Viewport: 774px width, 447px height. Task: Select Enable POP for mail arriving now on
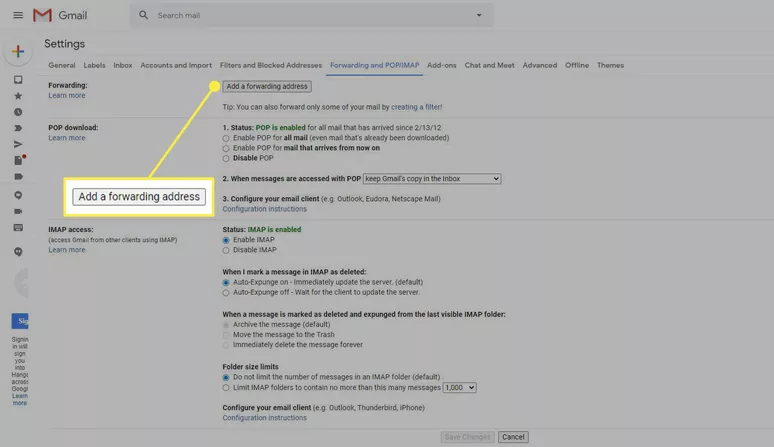pos(226,149)
